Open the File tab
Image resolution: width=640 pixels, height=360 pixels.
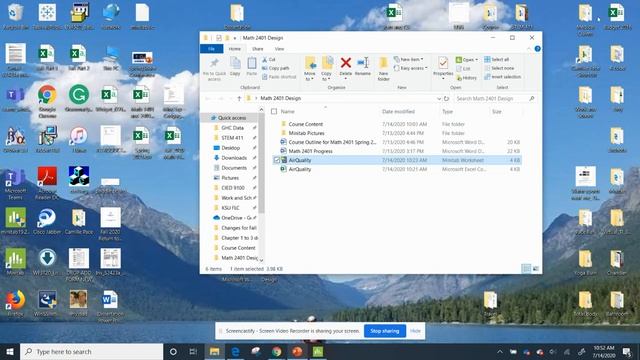211,49
